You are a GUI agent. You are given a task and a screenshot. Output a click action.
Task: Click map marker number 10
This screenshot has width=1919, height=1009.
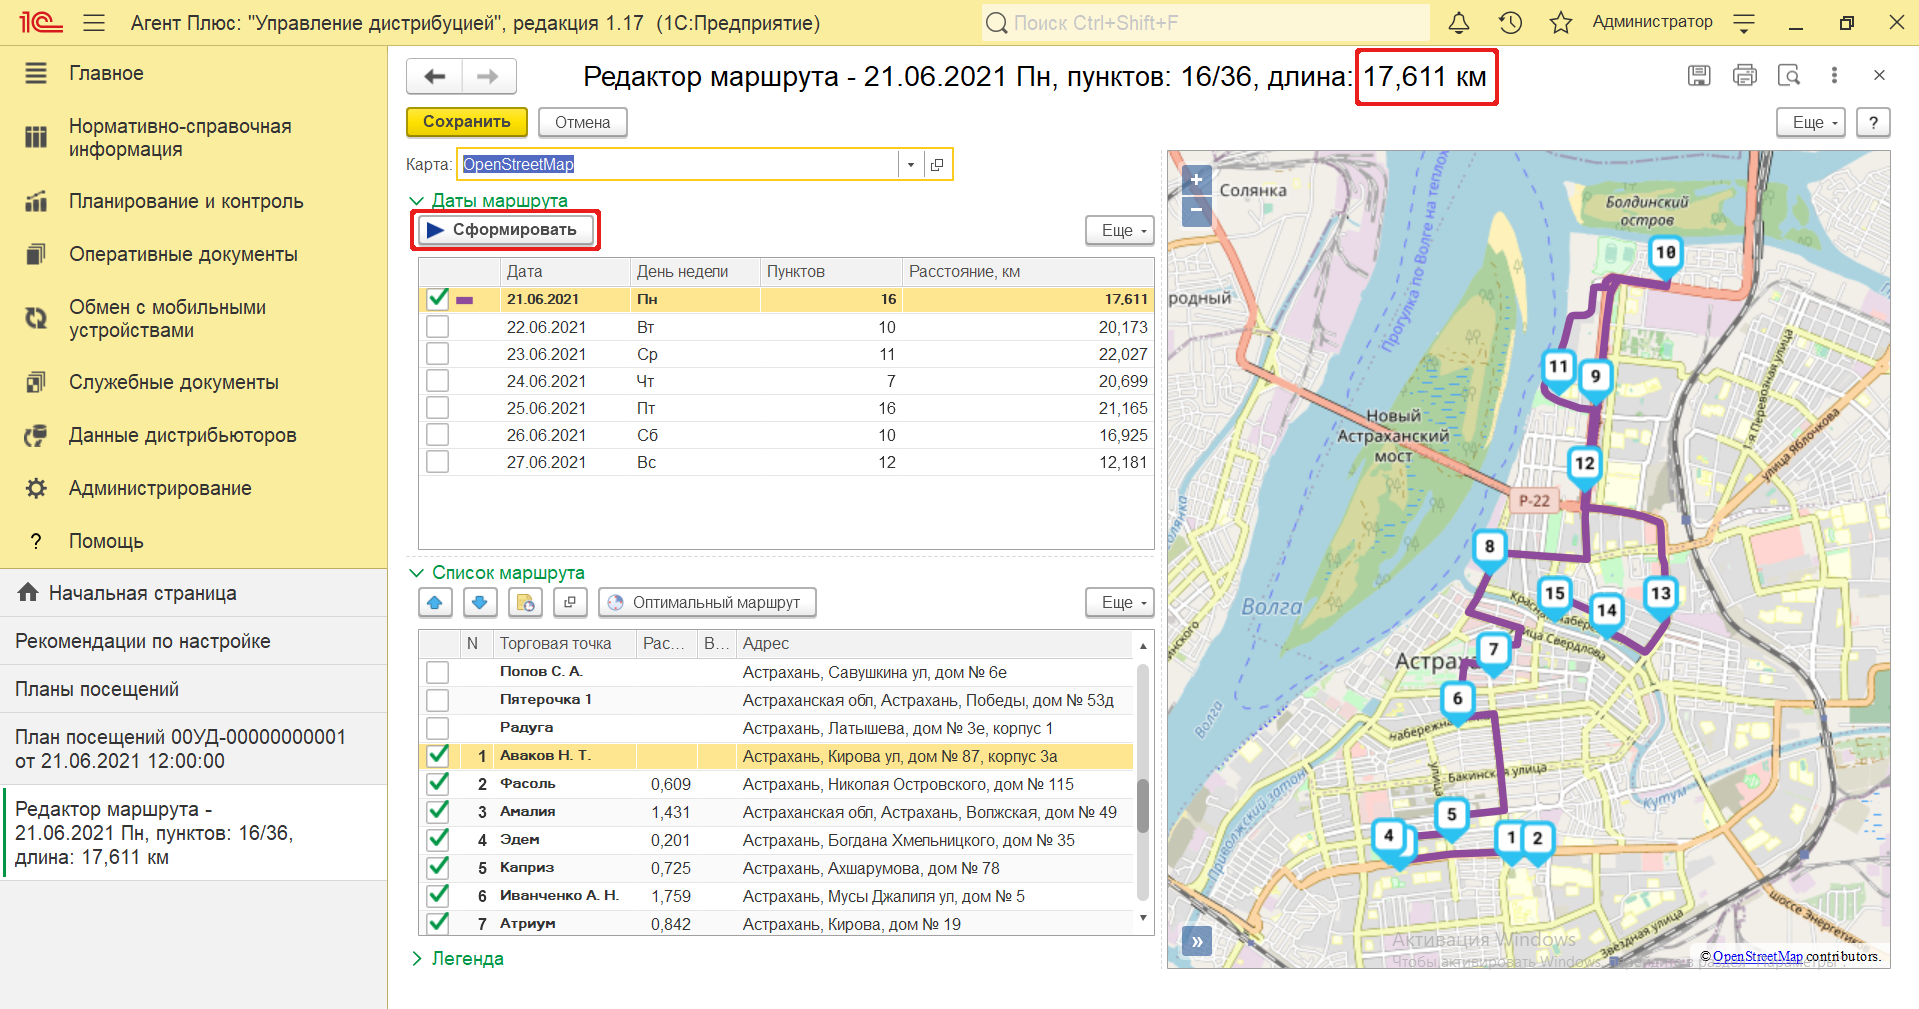coord(1665,254)
